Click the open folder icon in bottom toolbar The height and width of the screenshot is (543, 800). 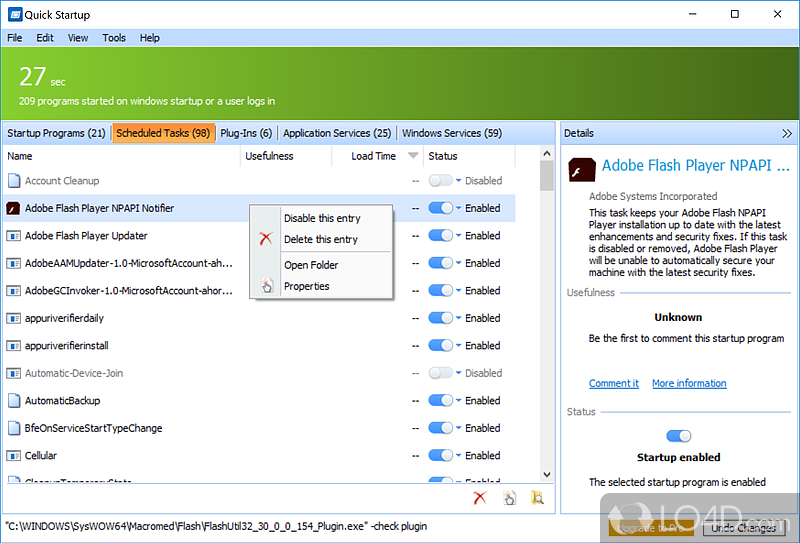[537, 497]
